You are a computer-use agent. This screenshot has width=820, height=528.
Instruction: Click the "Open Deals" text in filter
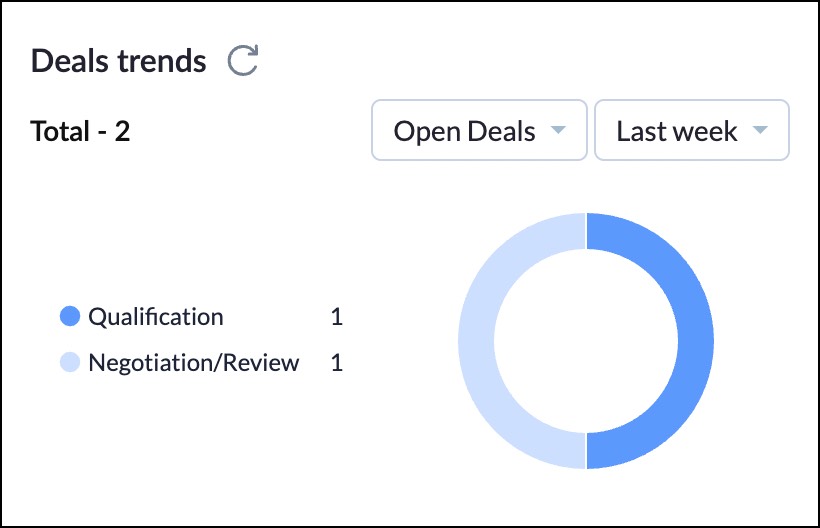click(464, 131)
